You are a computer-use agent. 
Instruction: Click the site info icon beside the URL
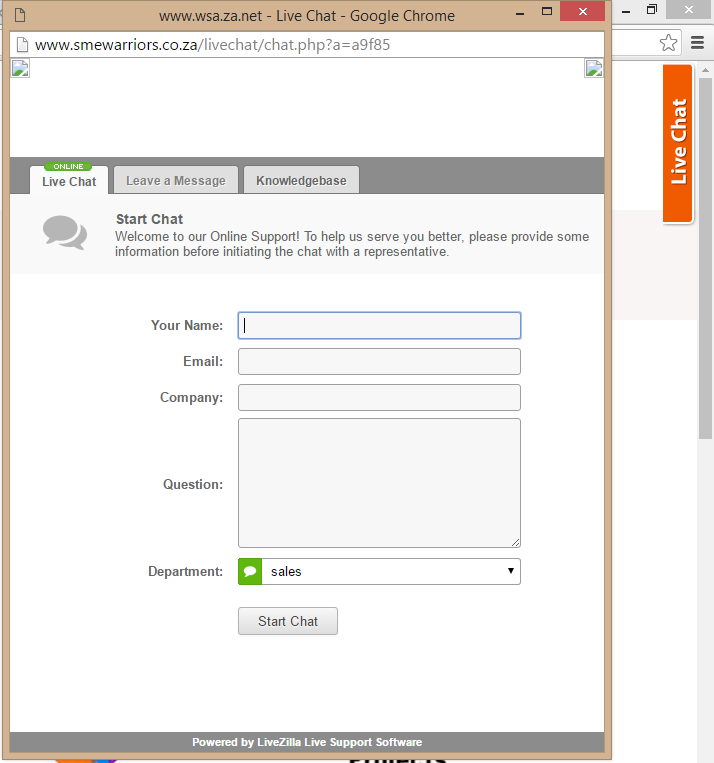click(x=21, y=45)
